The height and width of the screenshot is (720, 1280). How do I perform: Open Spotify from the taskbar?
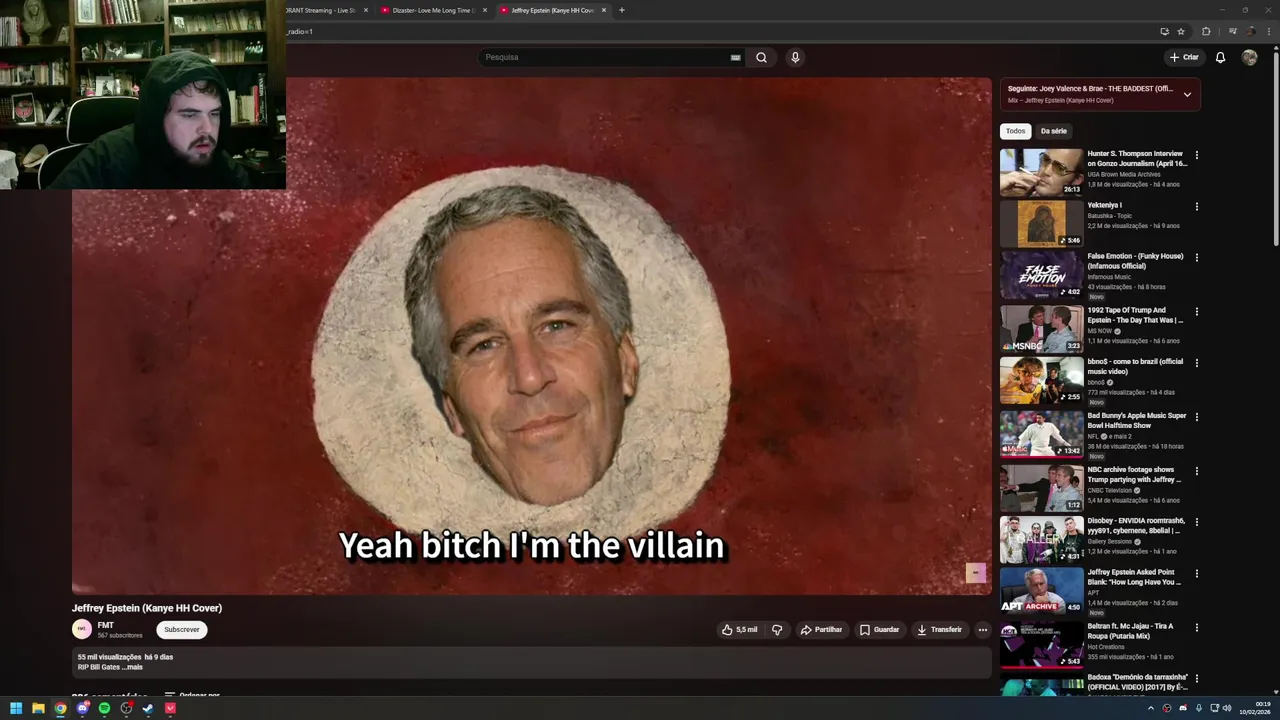click(x=104, y=708)
